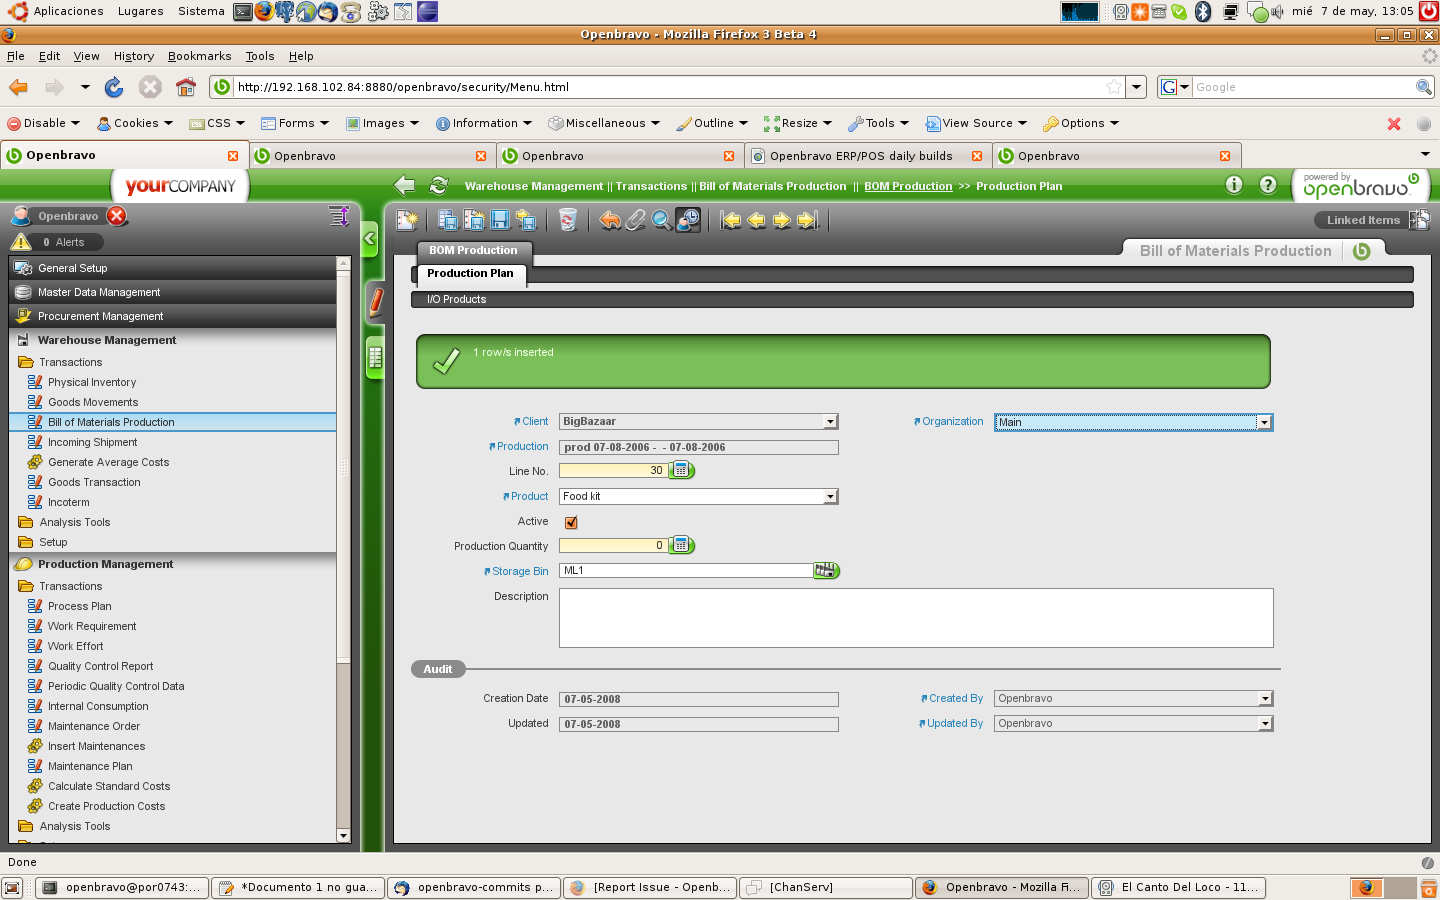Open Search with magnifying glass icon

(x=661, y=220)
